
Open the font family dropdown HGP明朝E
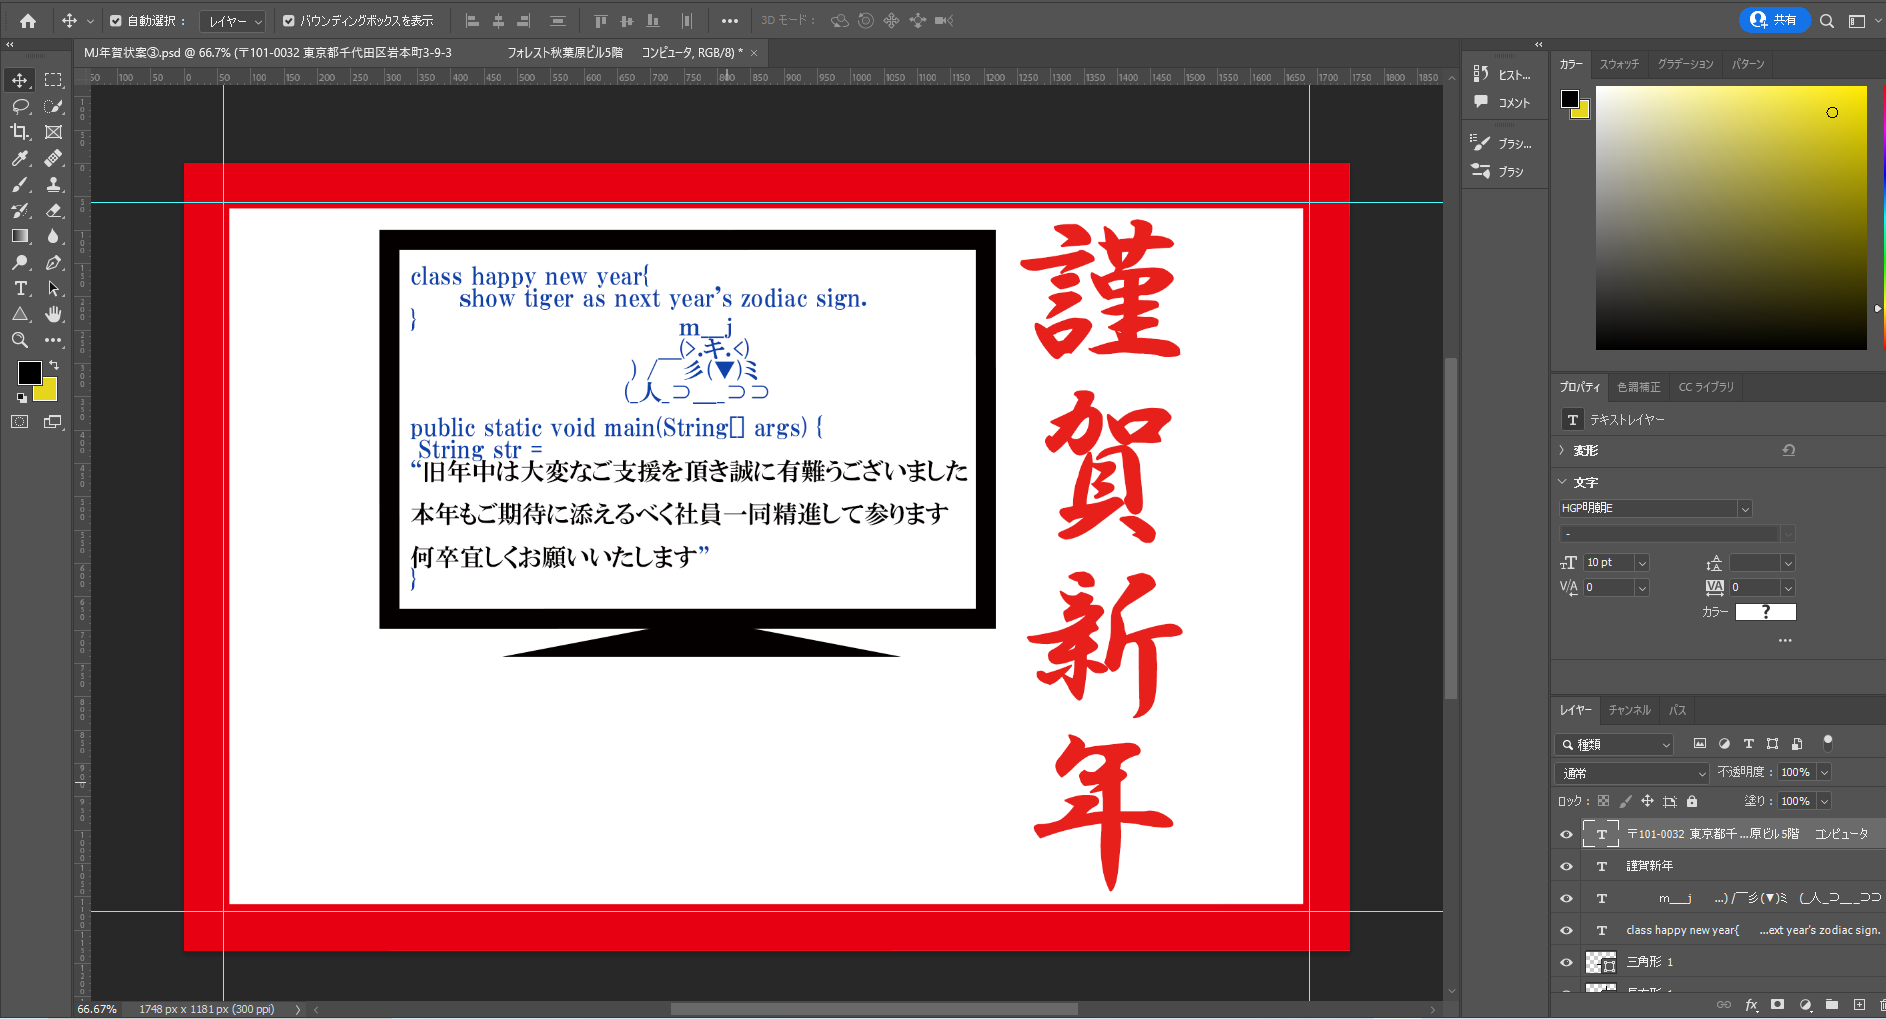(x=1745, y=508)
